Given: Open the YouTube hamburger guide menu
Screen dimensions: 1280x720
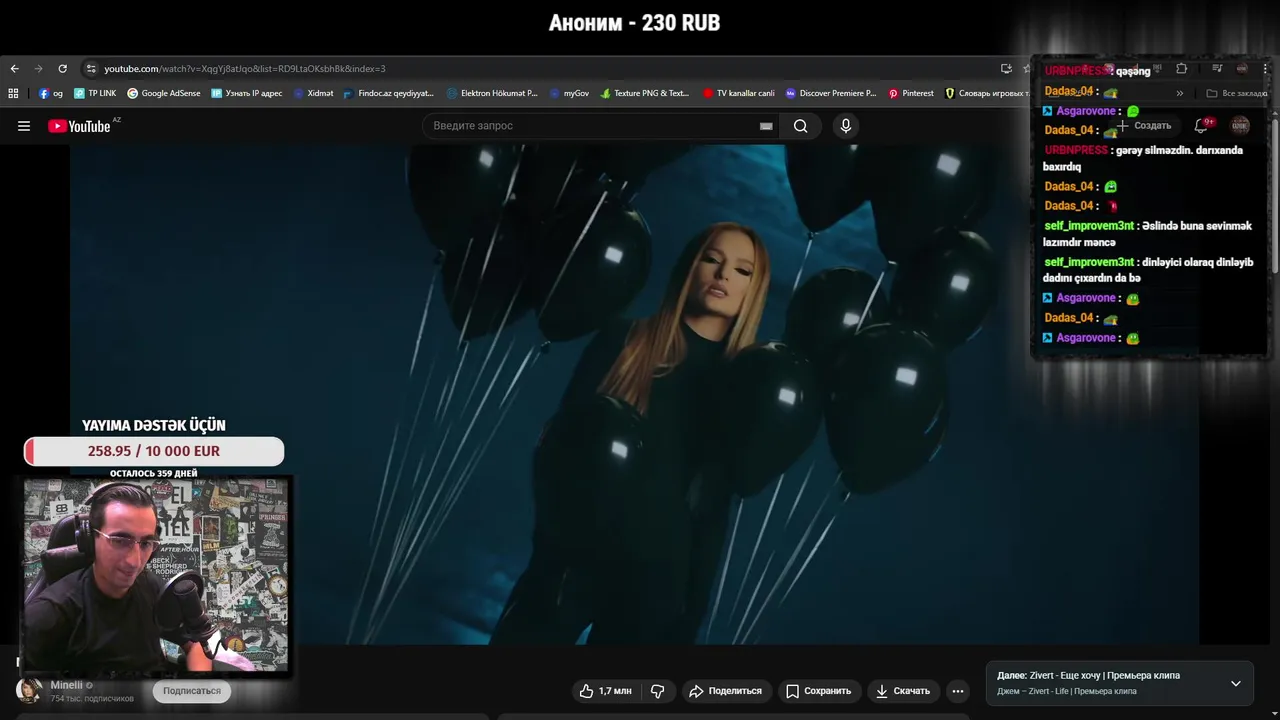Looking at the screenshot, I should tap(24, 126).
